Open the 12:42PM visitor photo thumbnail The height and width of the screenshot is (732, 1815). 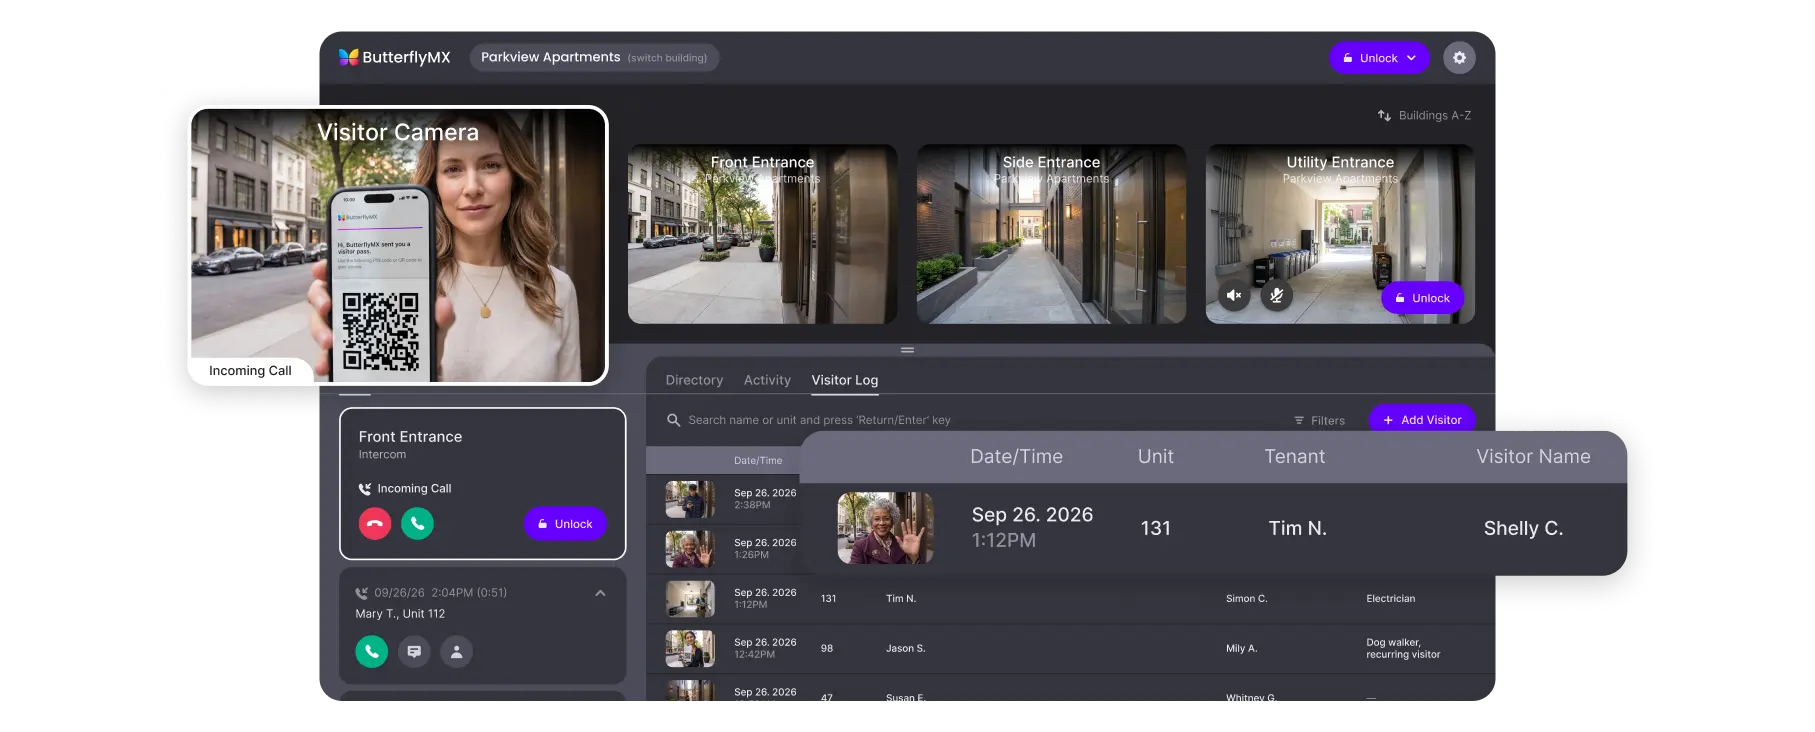690,649
